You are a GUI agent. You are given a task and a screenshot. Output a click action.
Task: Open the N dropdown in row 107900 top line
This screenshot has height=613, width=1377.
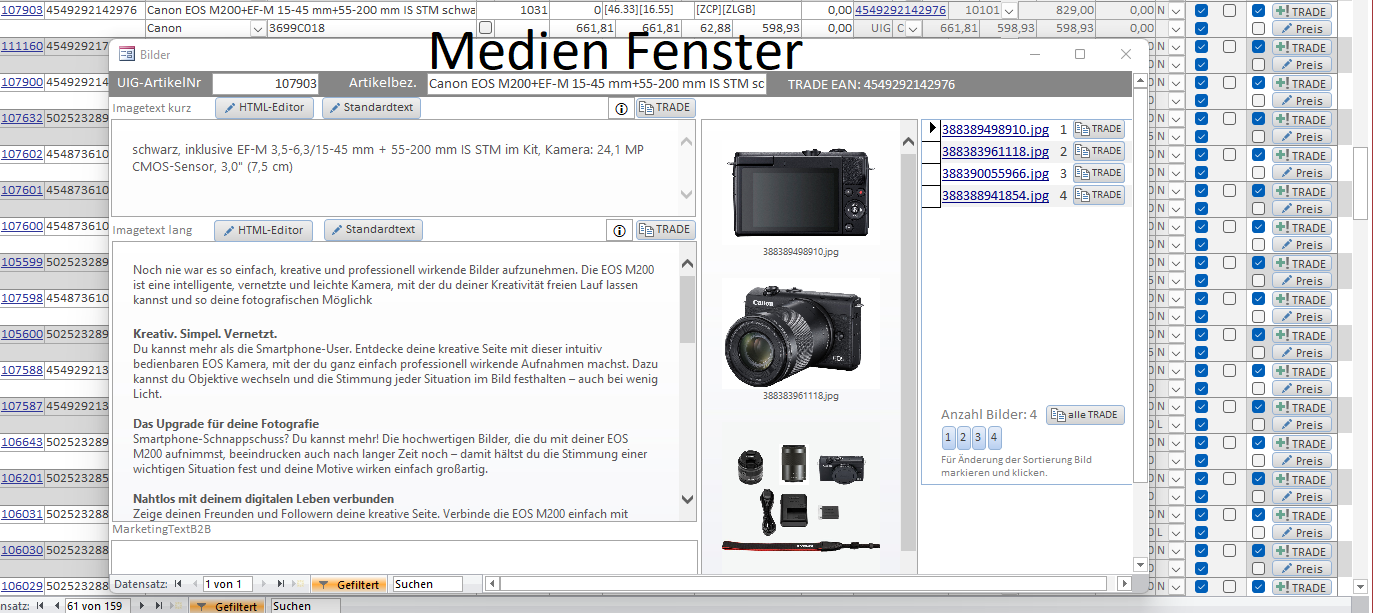pyautogui.click(x=1175, y=82)
